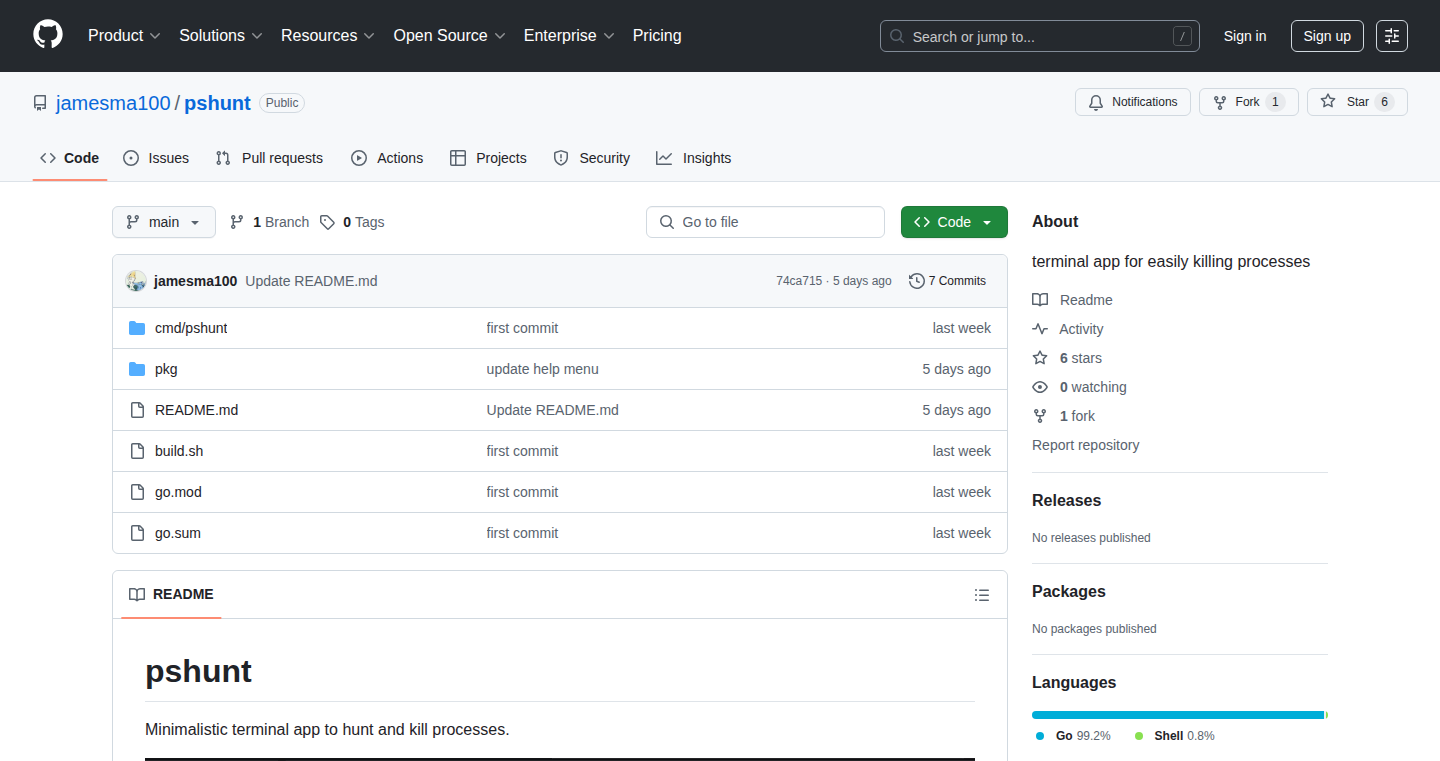
Task: Focus the Go to file search box
Action: pyautogui.click(x=765, y=222)
